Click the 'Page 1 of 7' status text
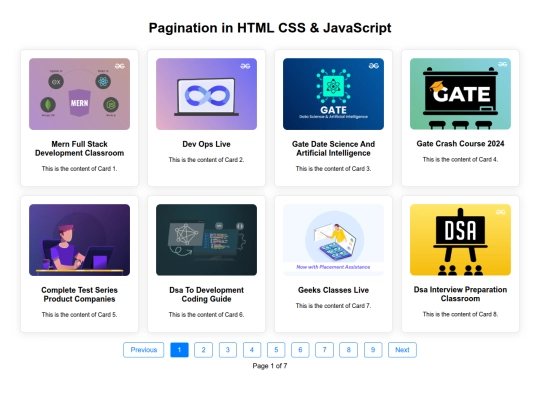This screenshot has width=540, height=405. click(x=270, y=366)
